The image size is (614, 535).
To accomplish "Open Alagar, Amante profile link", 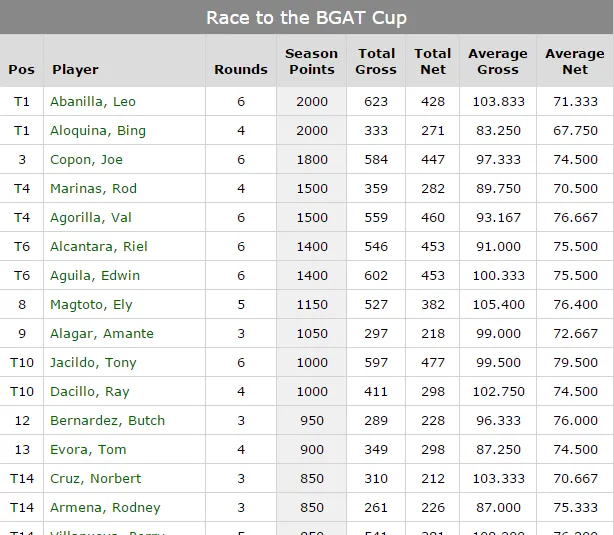I will (103, 334).
